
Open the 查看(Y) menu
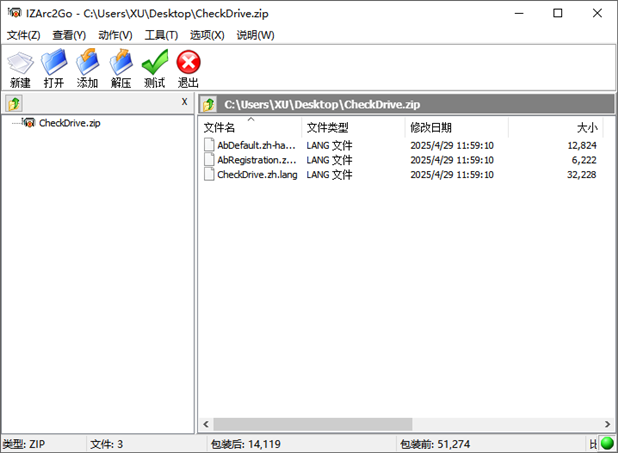point(69,35)
